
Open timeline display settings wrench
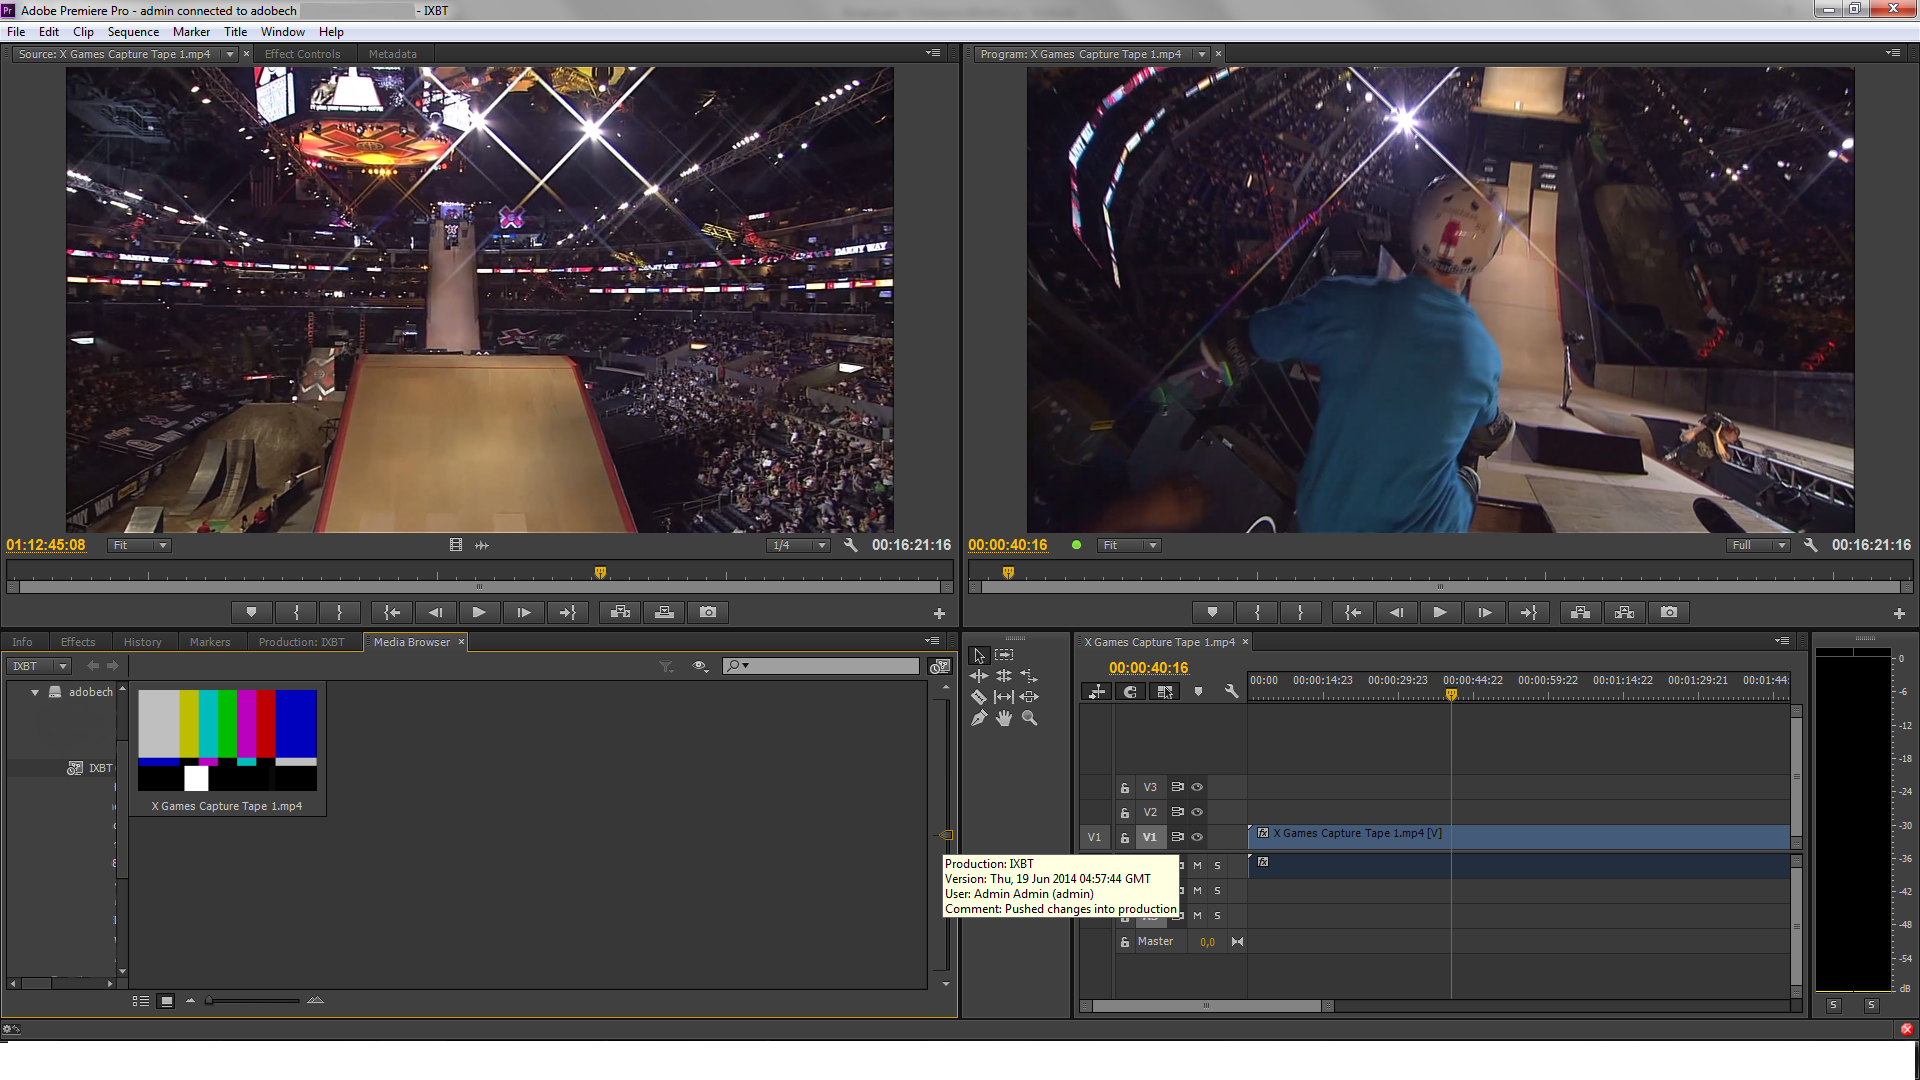pos(1231,691)
